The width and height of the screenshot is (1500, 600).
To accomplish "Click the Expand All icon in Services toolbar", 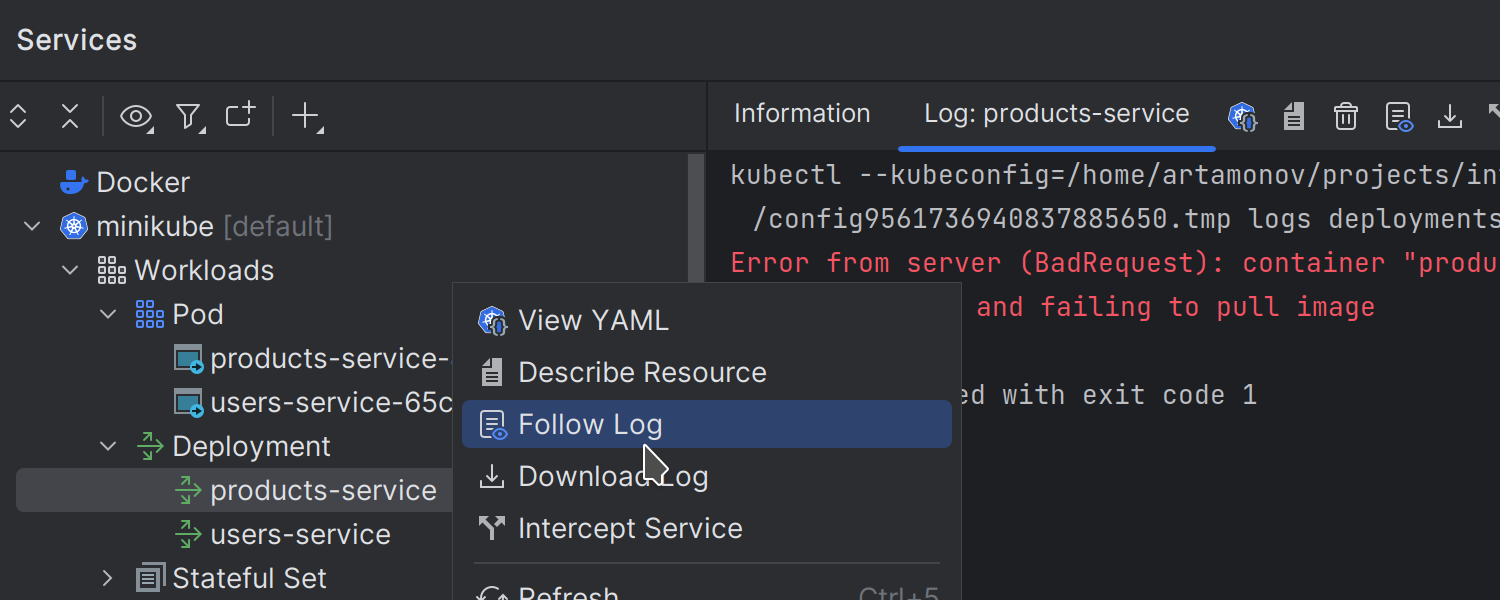I will point(18,116).
